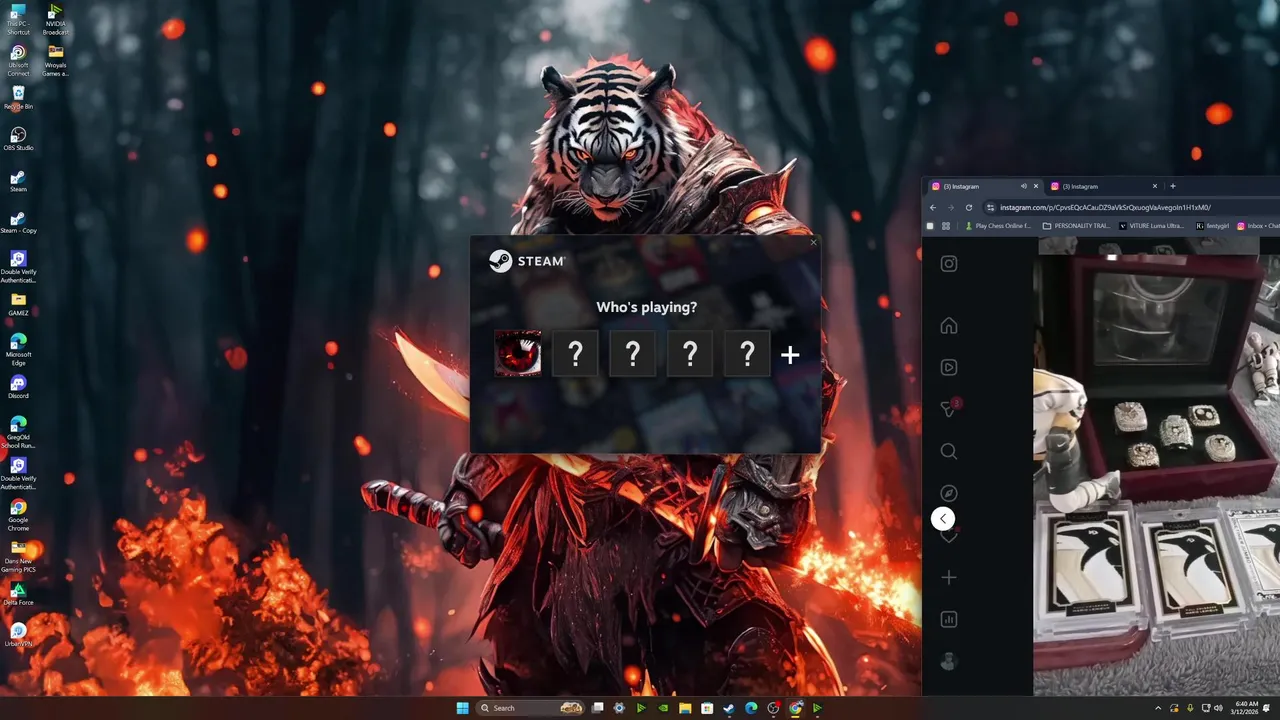
Task: Open Microsoft Edge desktop icon
Action: coord(18,349)
